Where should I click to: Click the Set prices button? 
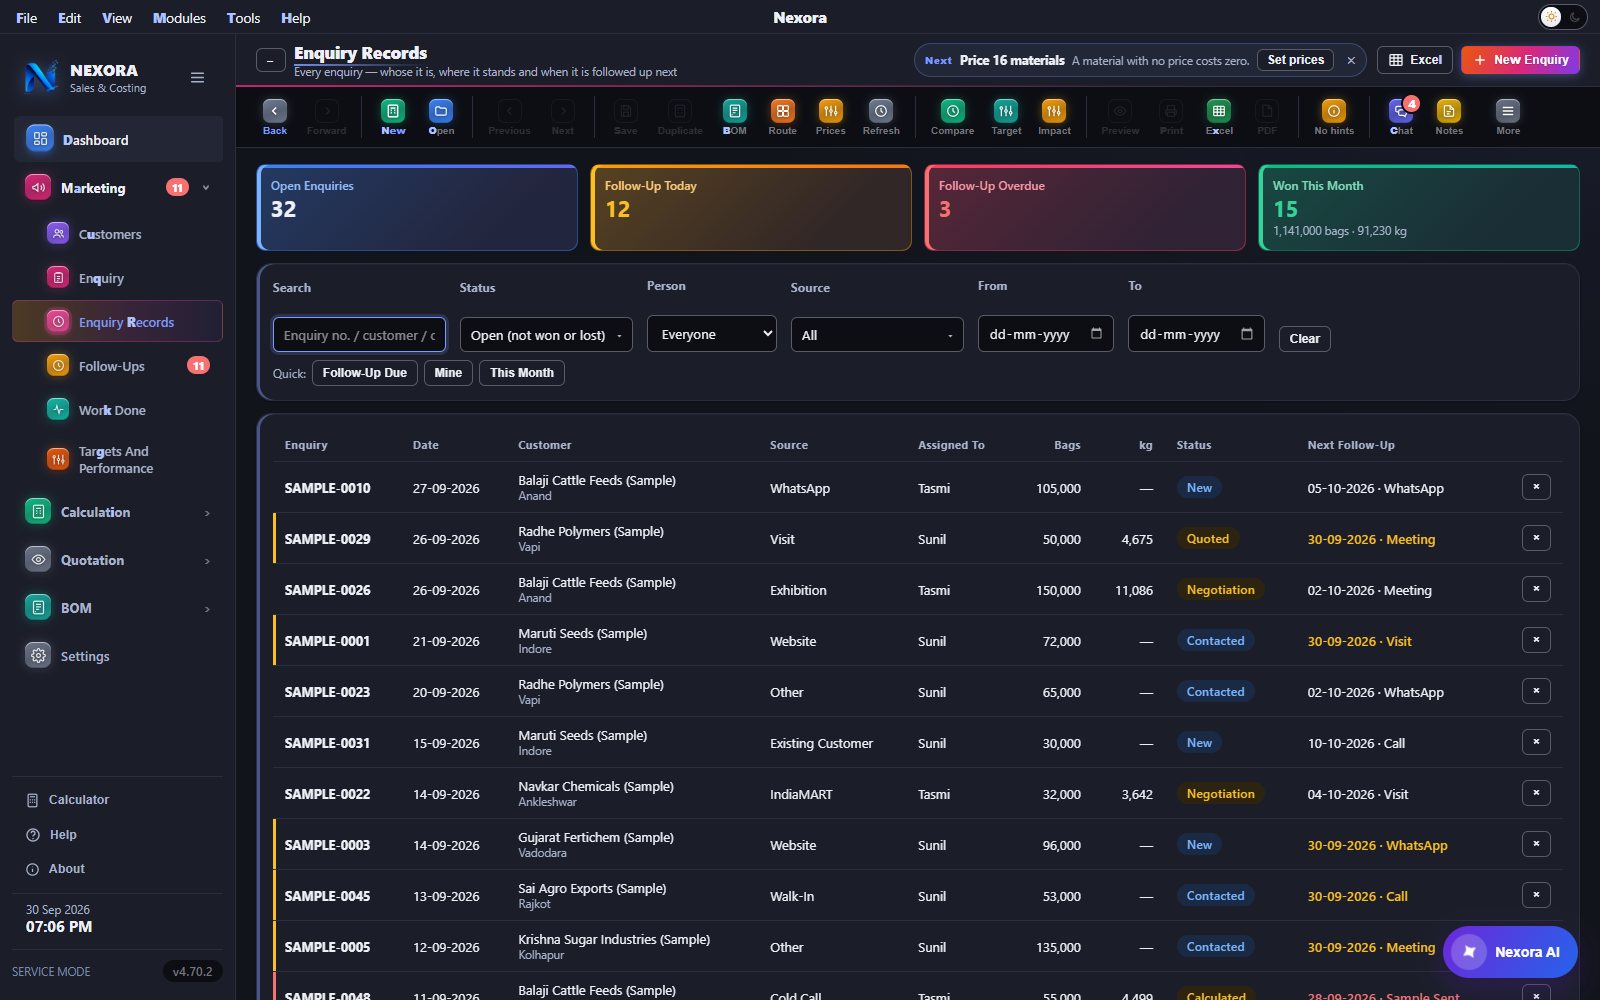[1295, 60]
